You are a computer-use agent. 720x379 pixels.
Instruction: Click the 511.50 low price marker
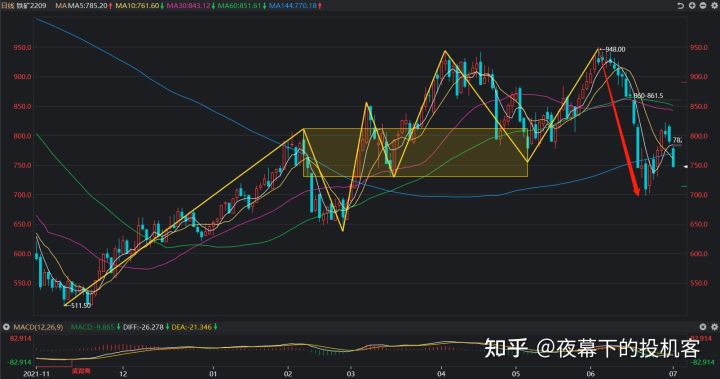(80, 305)
